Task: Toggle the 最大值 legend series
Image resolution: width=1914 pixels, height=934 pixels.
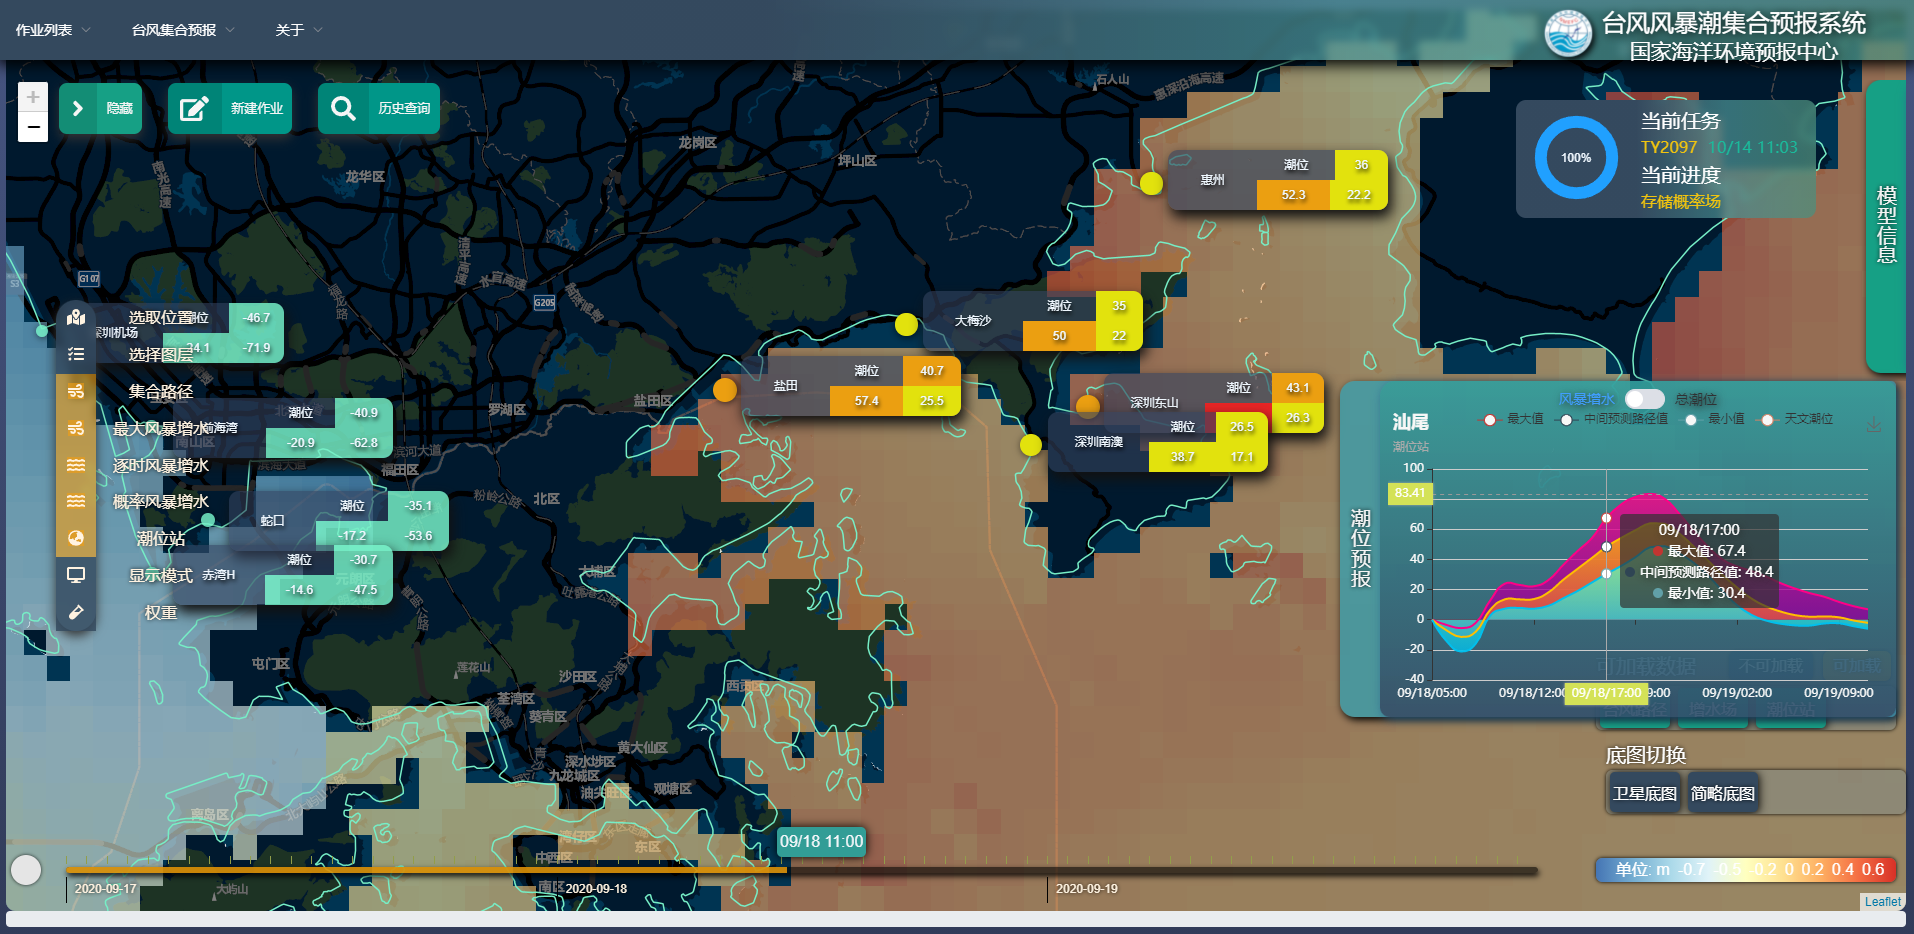Action: click(x=1512, y=419)
